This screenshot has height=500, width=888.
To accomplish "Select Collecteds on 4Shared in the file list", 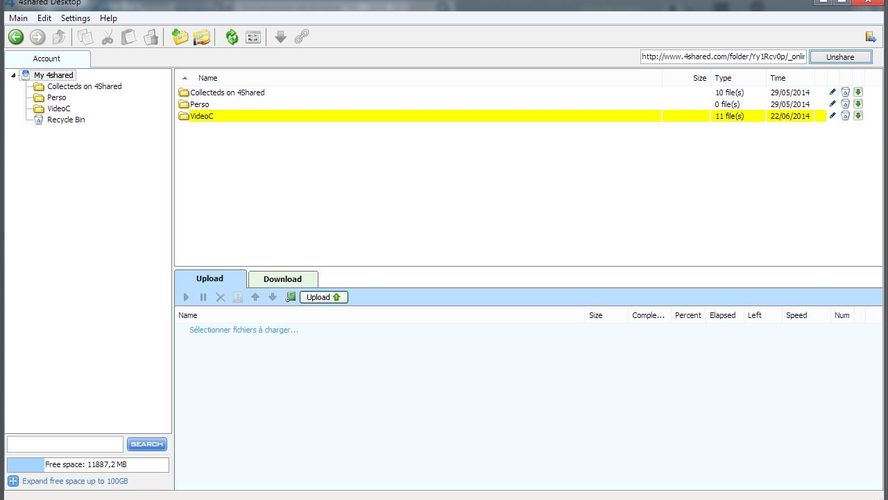I will coord(227,92).
